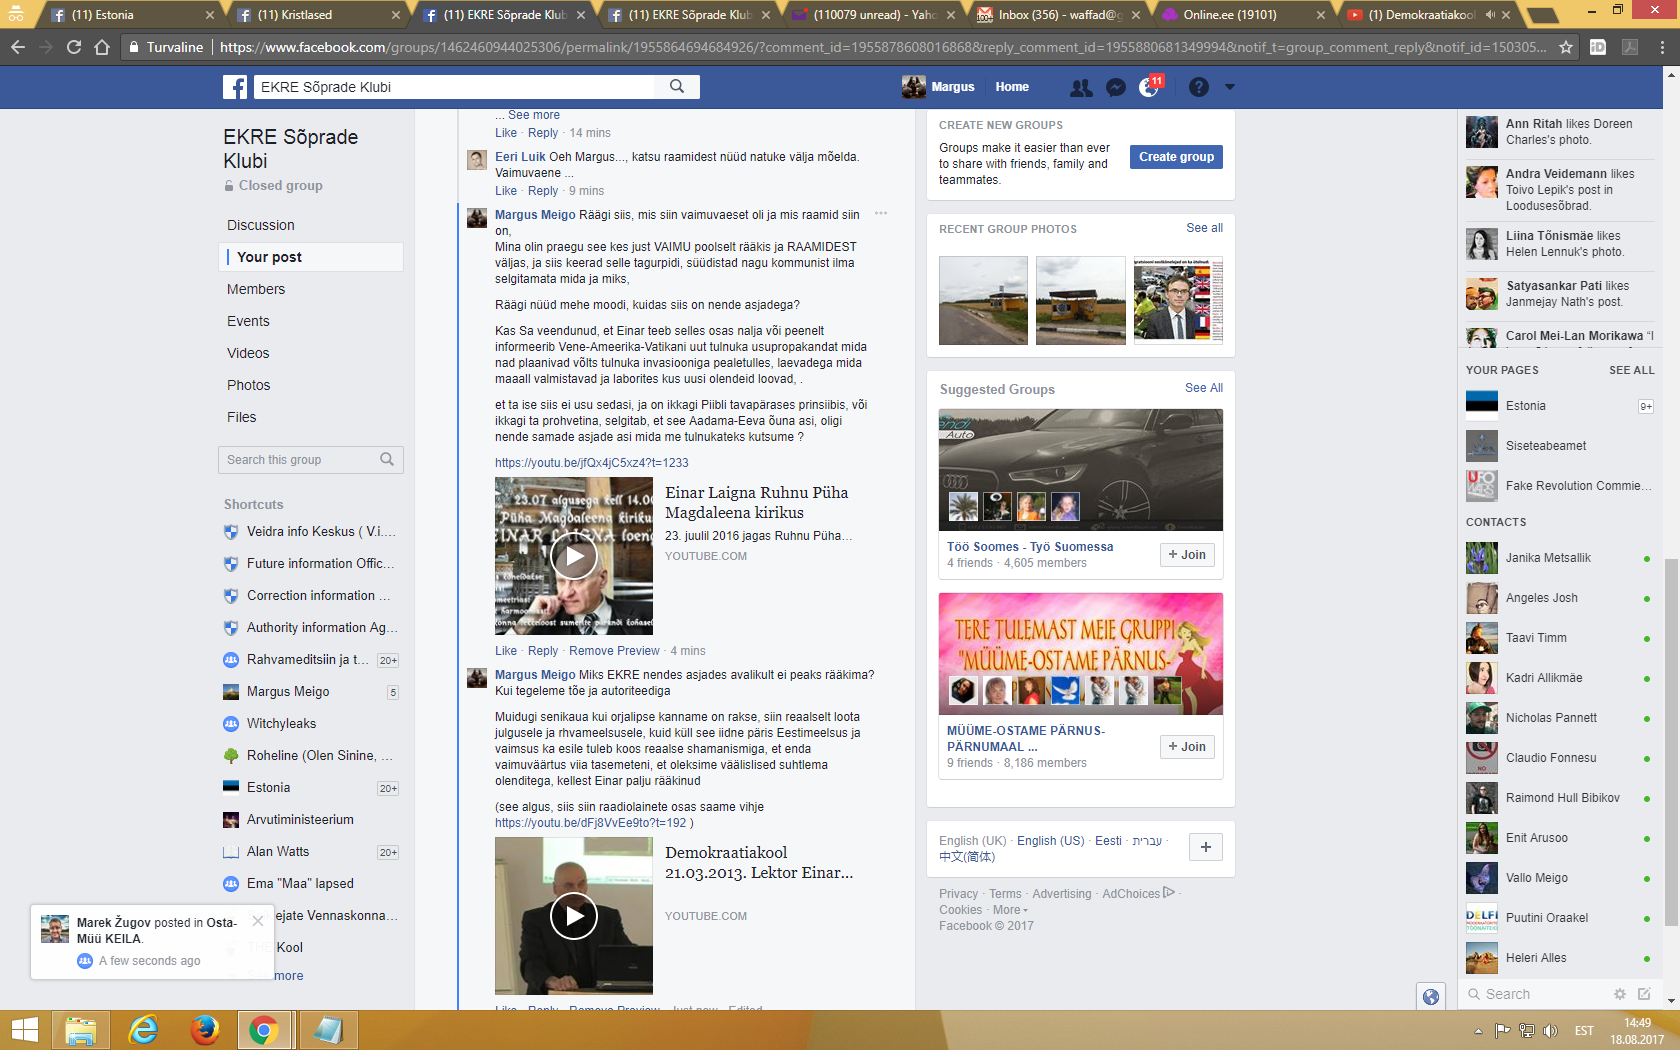Open Messenger messages icon
The image size is (1680, 1050).
coord(1116,88)
